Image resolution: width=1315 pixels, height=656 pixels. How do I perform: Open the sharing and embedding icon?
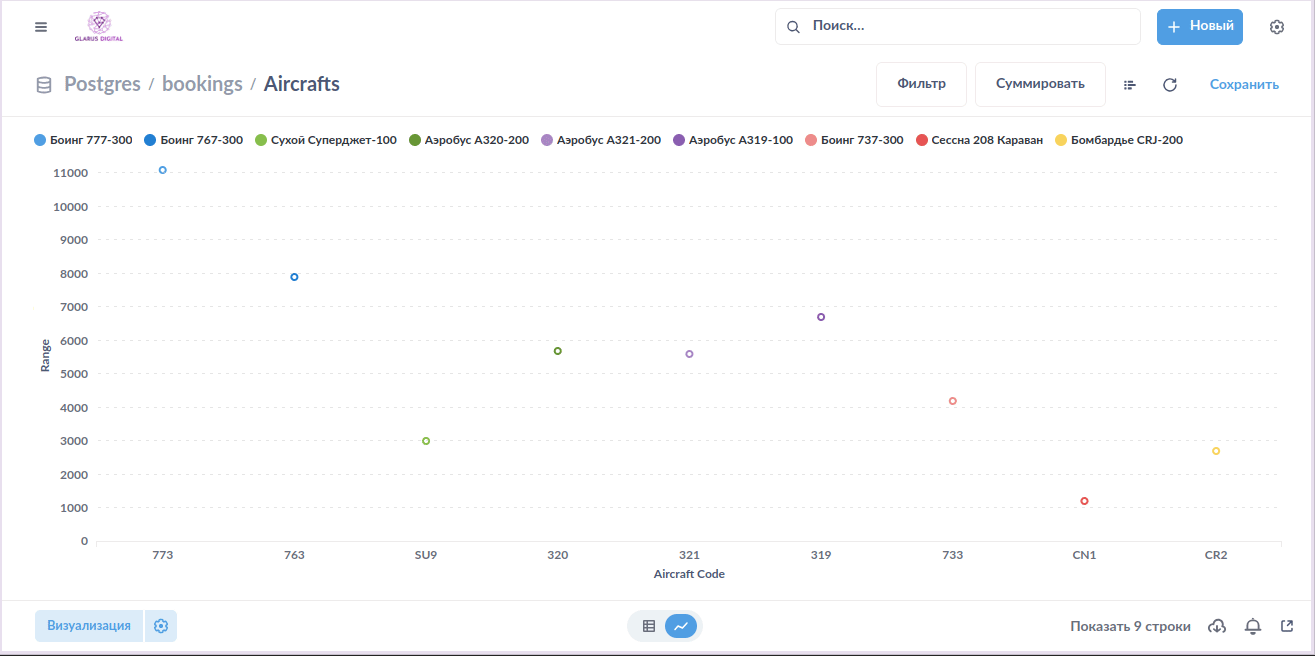click(x=1287, y=626)
